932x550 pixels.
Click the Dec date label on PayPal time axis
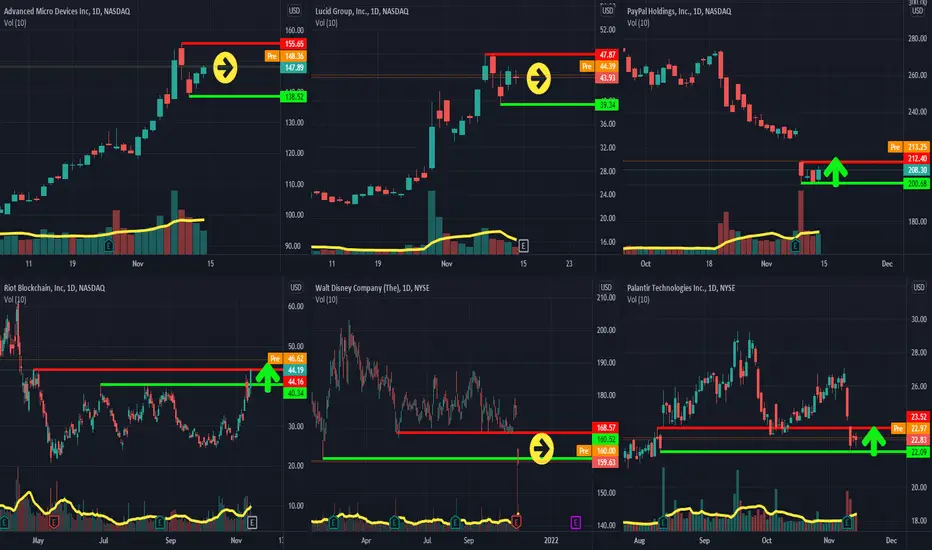[x=887, y=263]
